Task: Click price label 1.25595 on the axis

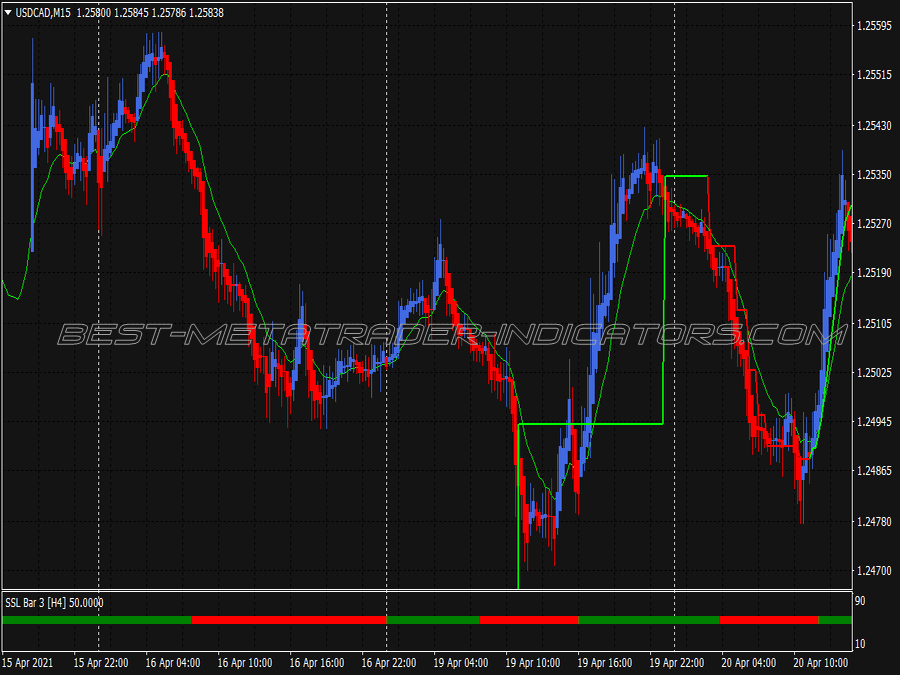Action: [x=874, y=26]
